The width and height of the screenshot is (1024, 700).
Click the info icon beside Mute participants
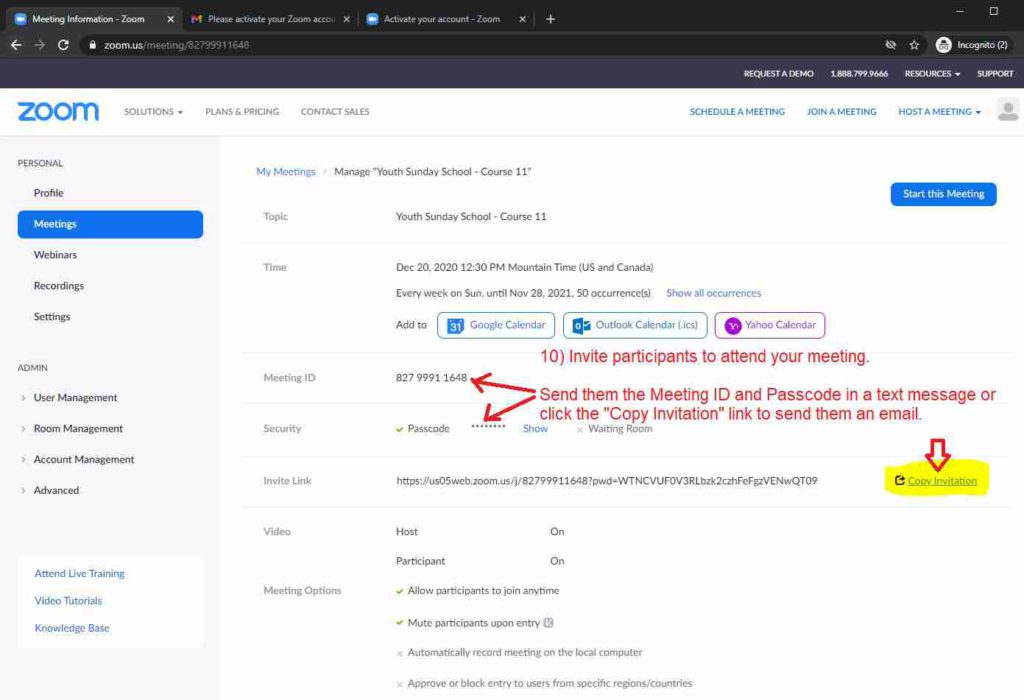pyautogui.click(x=549, y=623)
